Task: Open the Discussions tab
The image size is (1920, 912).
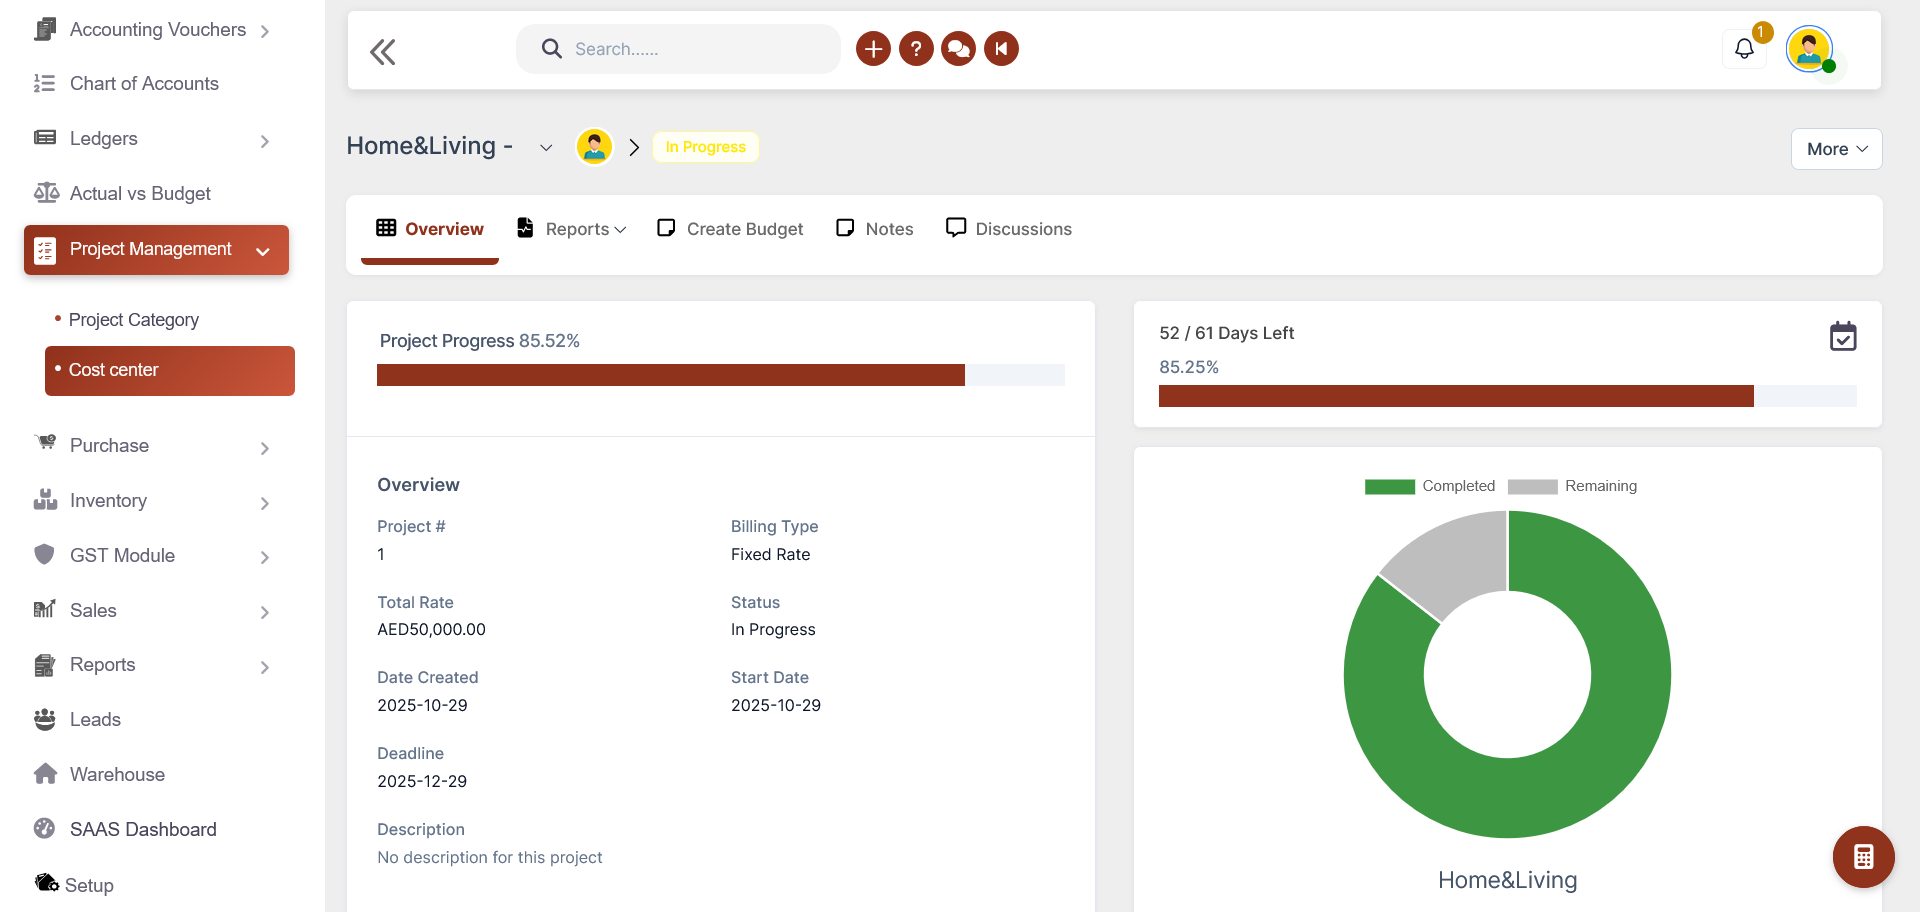Action: click(1009, 229)
